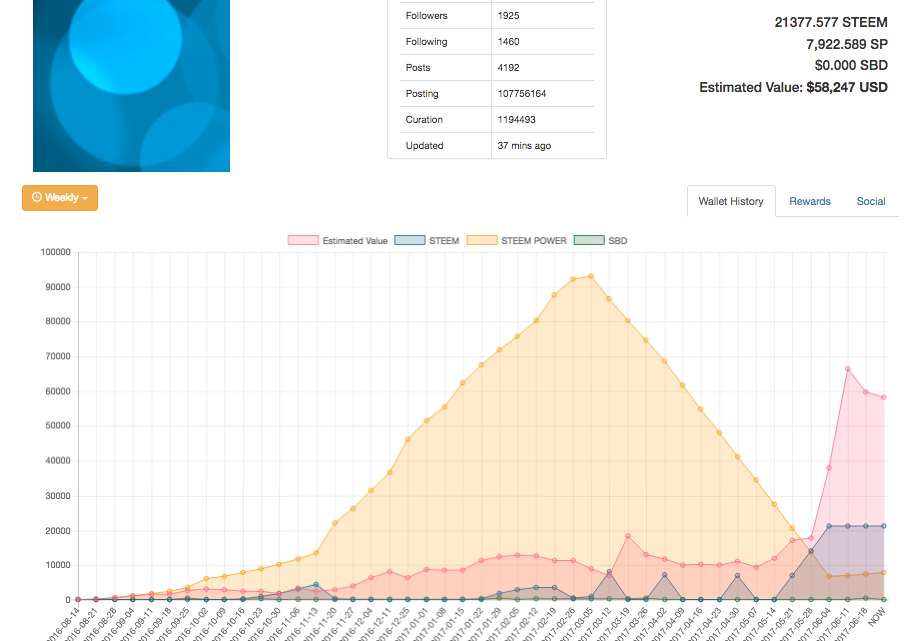Click the Following count 1460

508,42
